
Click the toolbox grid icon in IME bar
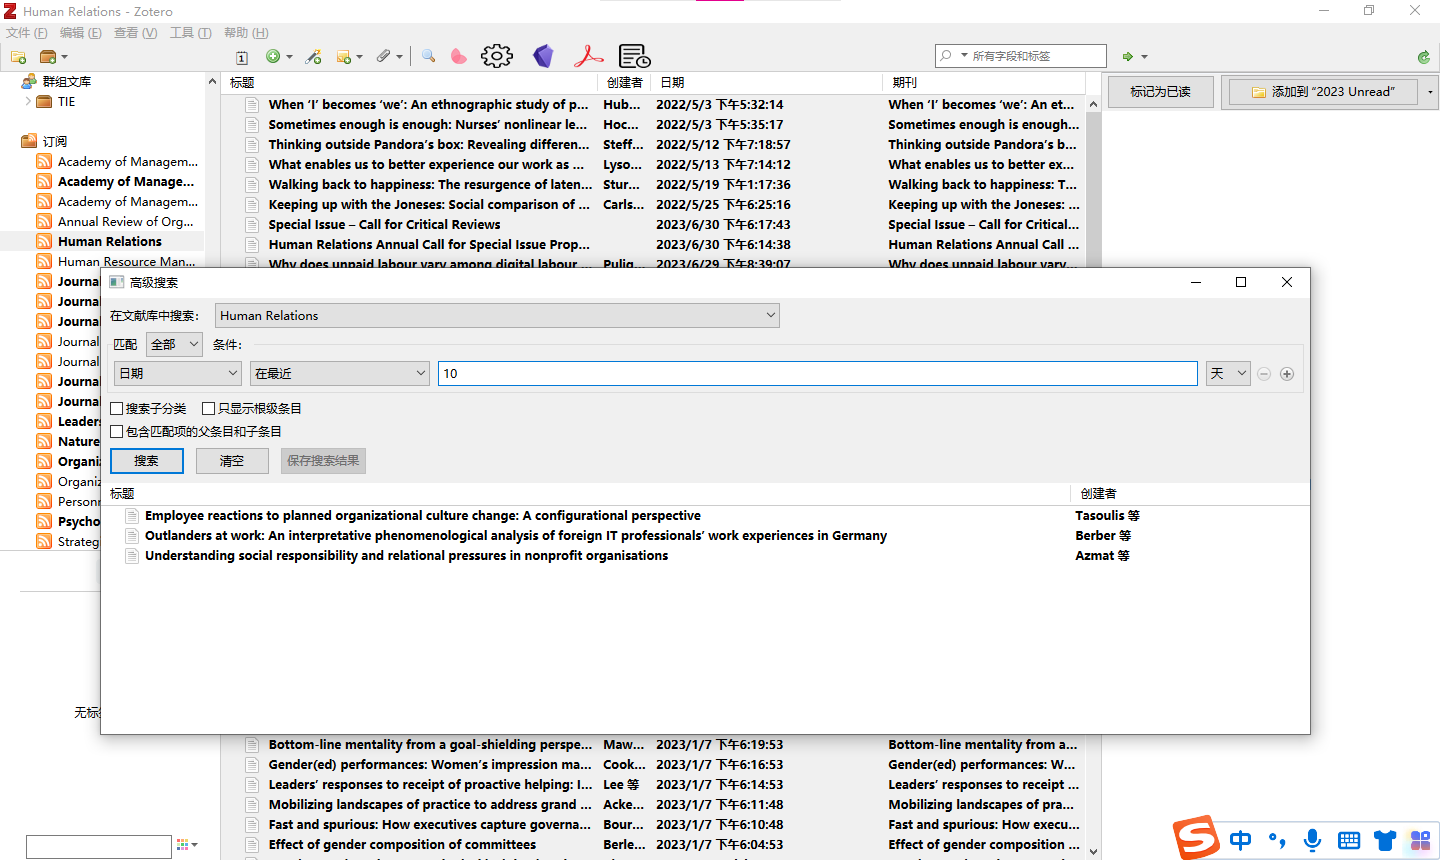pos(1420,840)
